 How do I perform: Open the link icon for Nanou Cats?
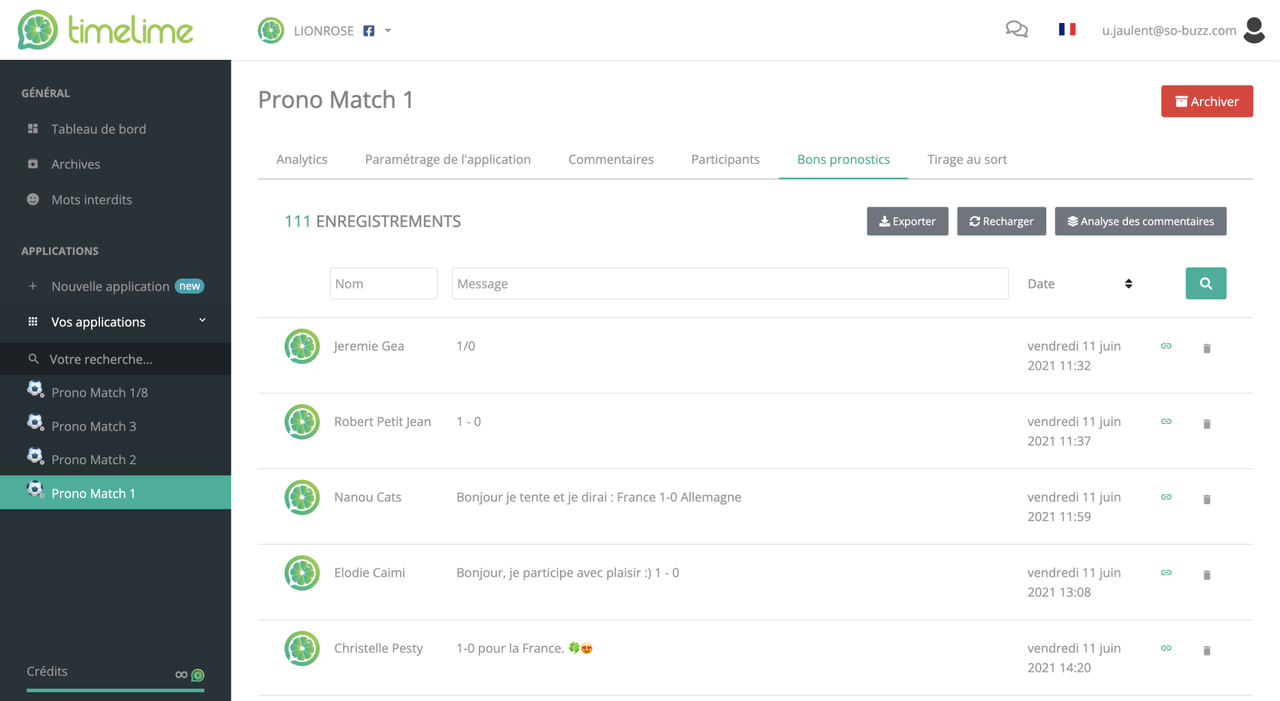1166,497
